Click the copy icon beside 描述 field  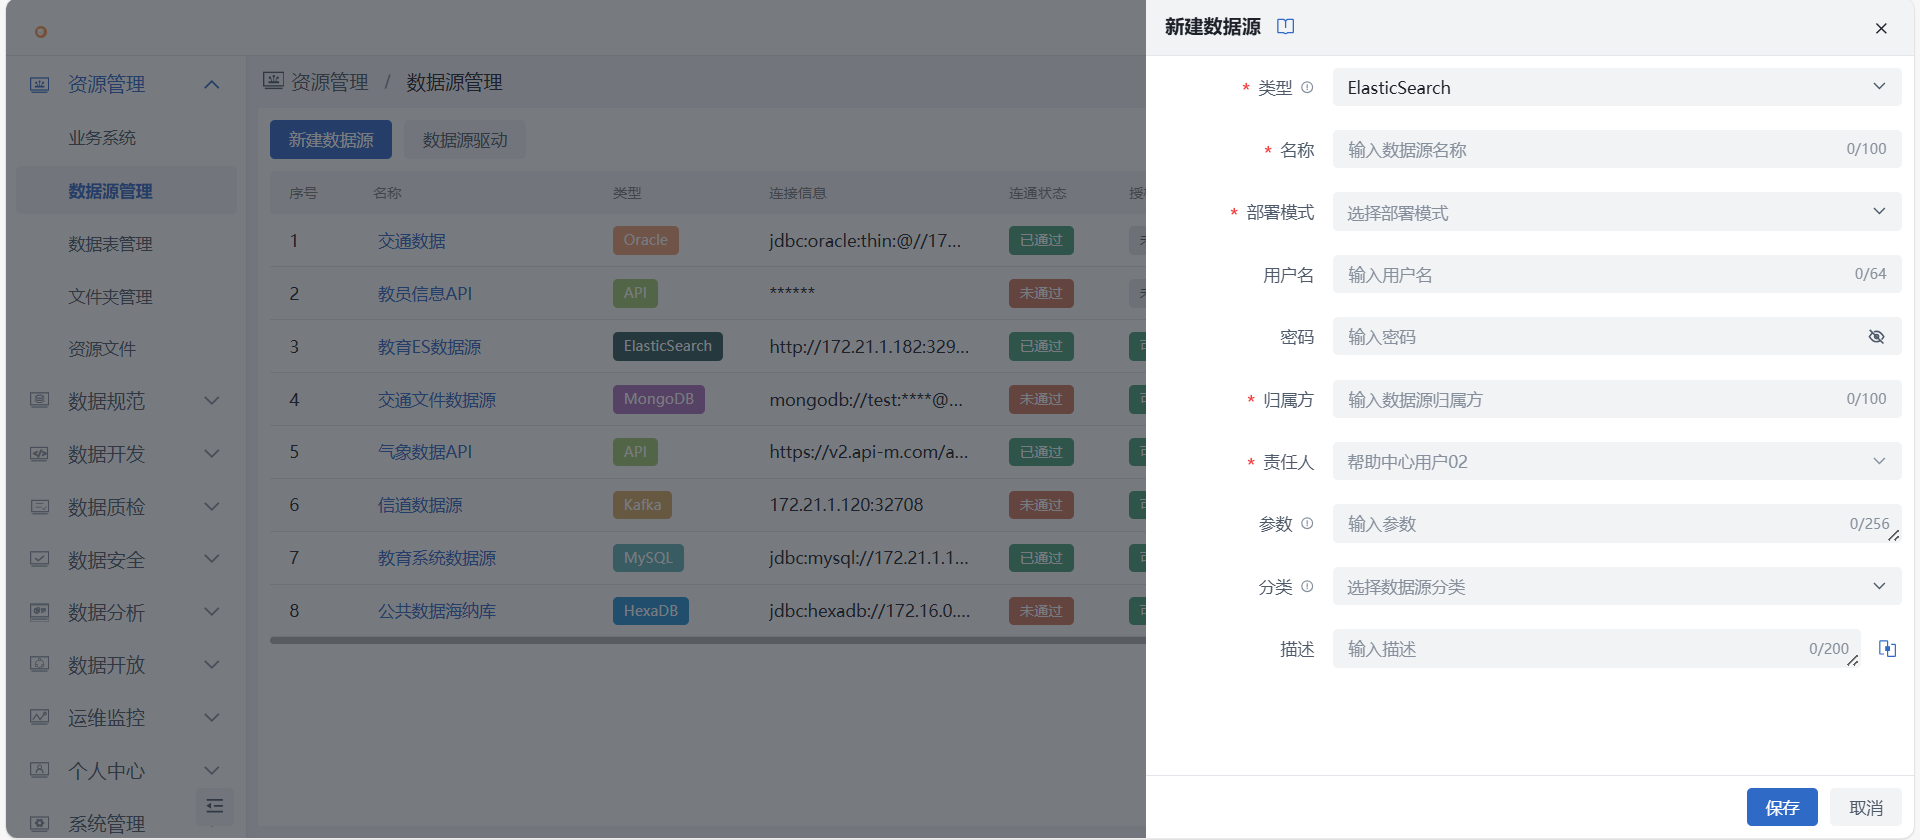[x=1887, y=649]
